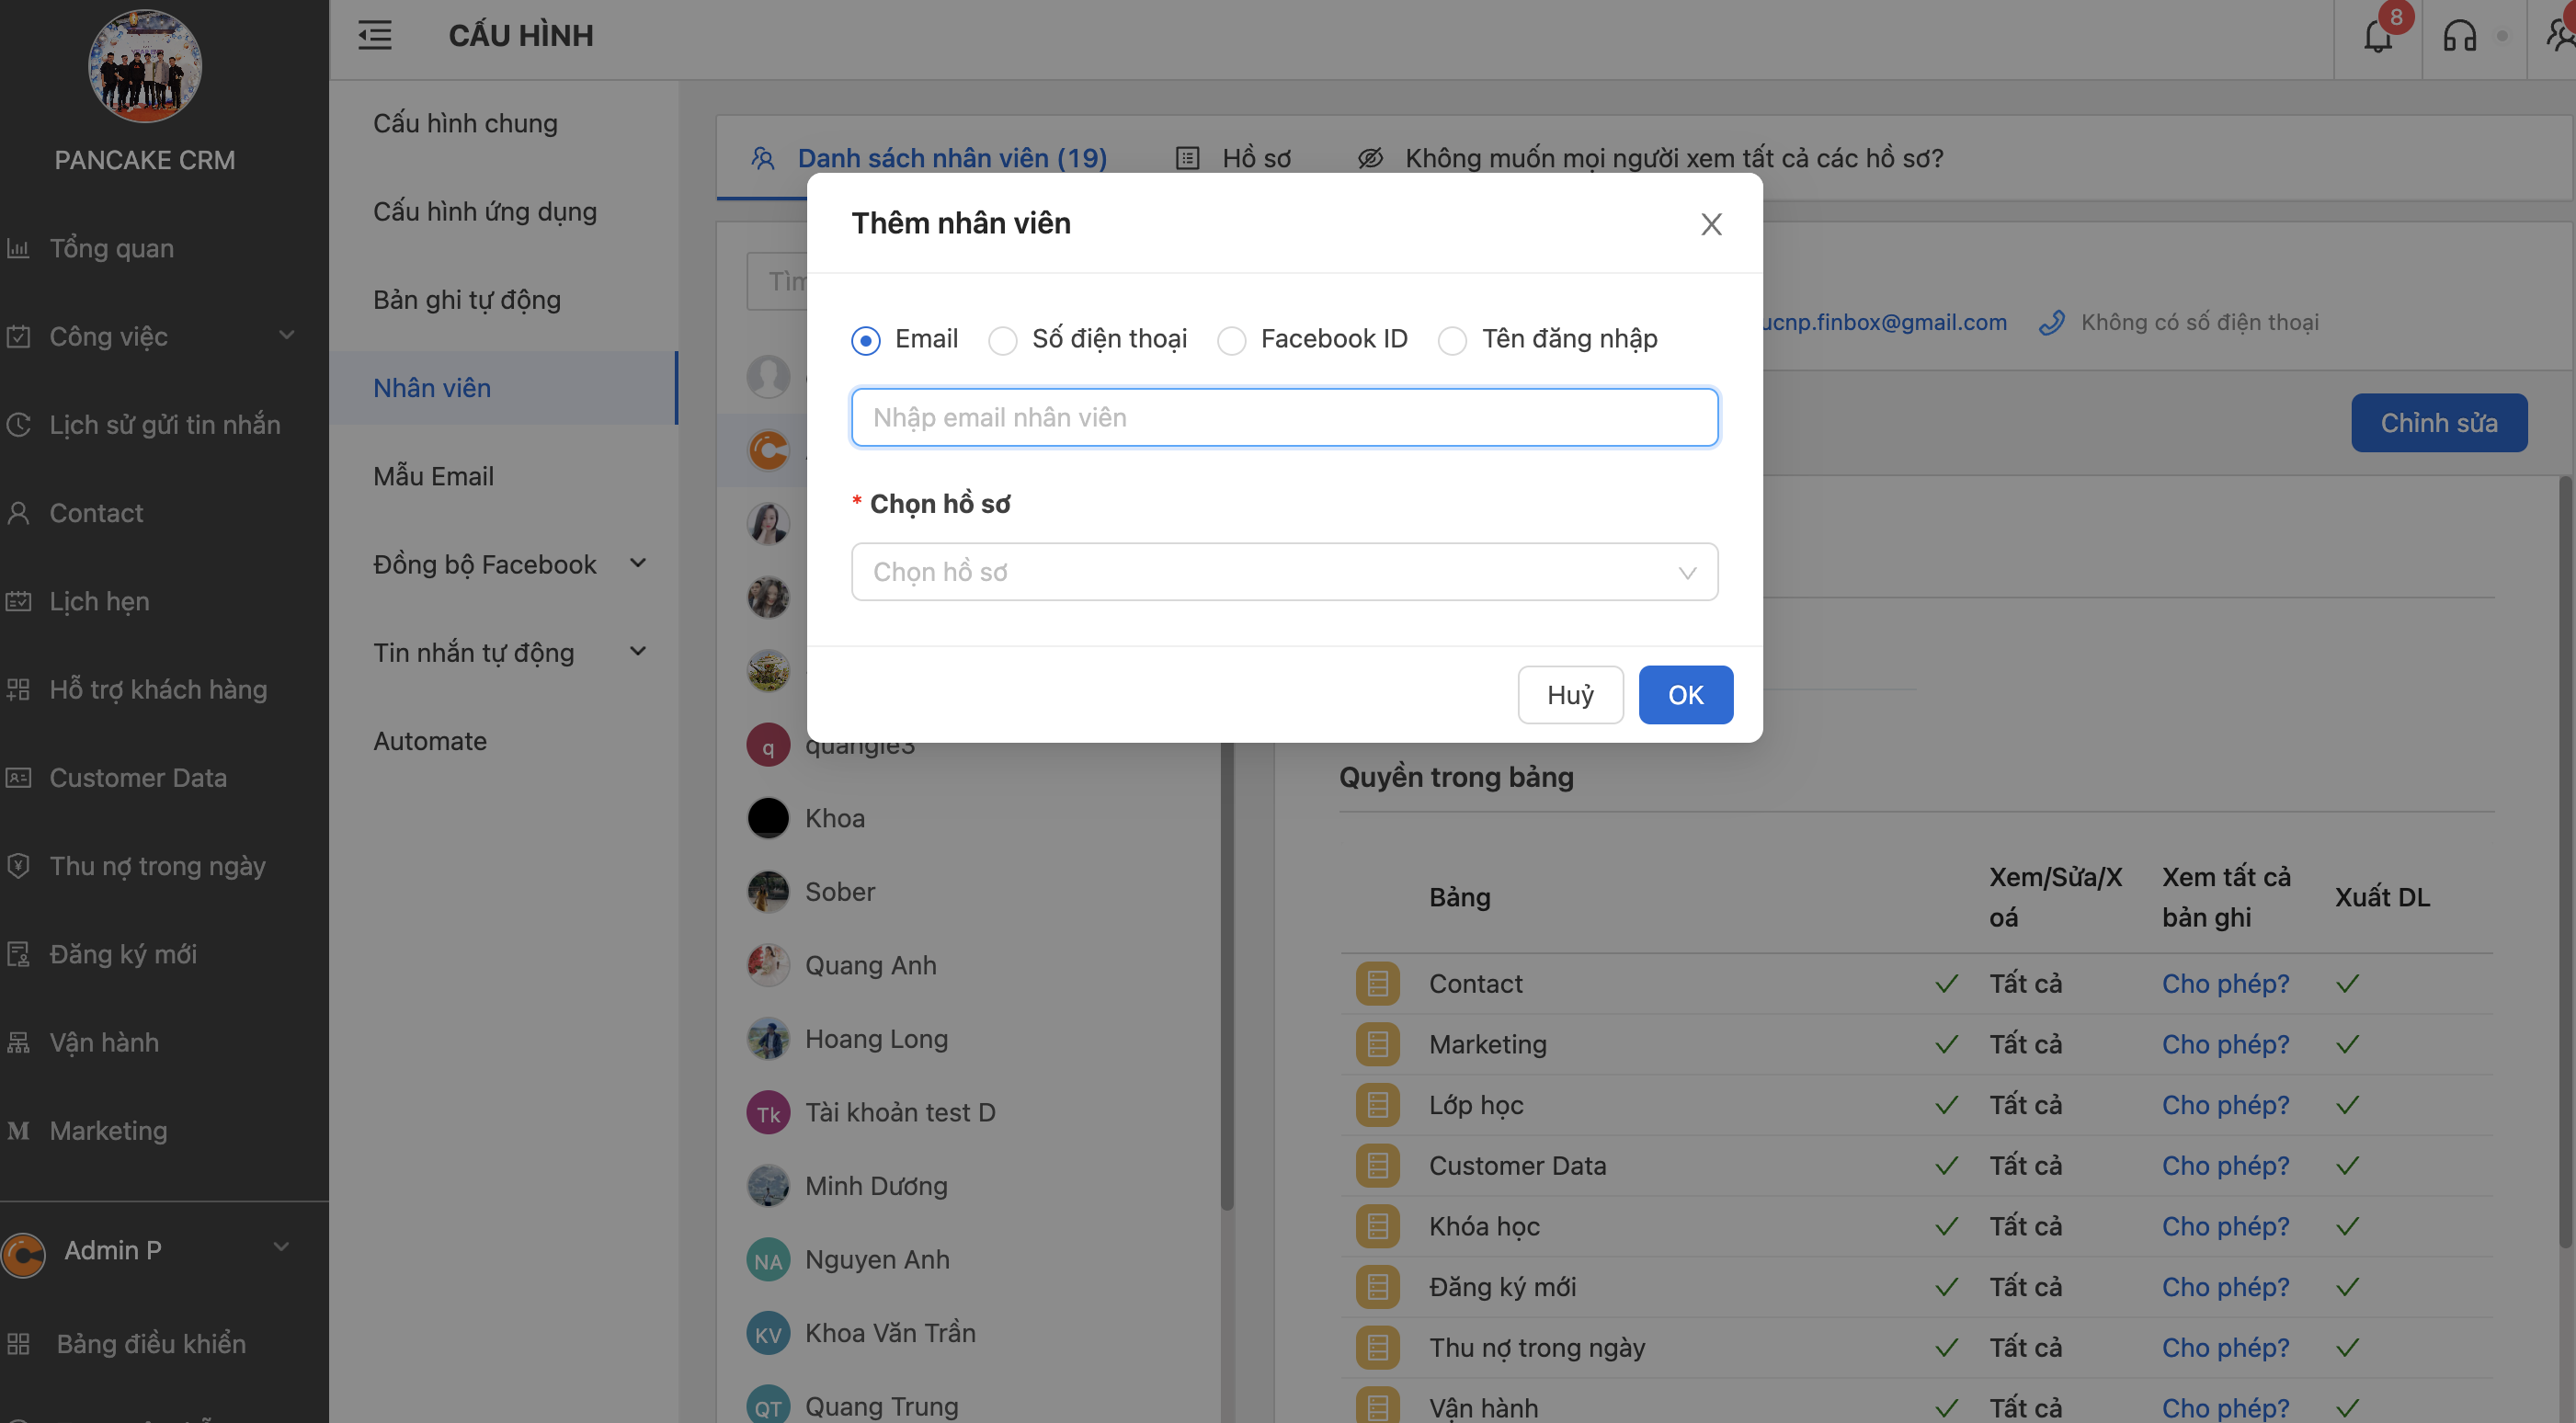Open Bảng điều khiển dashboard icon

pos(19,1343)
